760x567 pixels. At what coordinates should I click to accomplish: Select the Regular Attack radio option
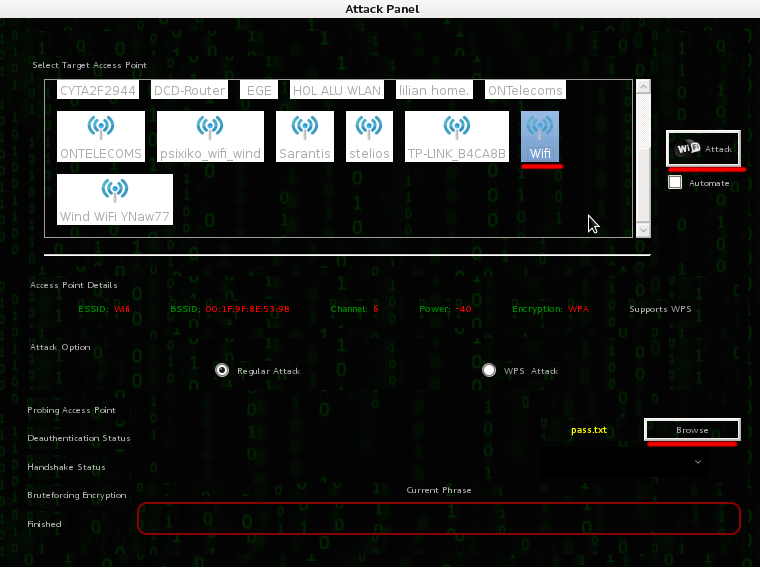[222, 370]
